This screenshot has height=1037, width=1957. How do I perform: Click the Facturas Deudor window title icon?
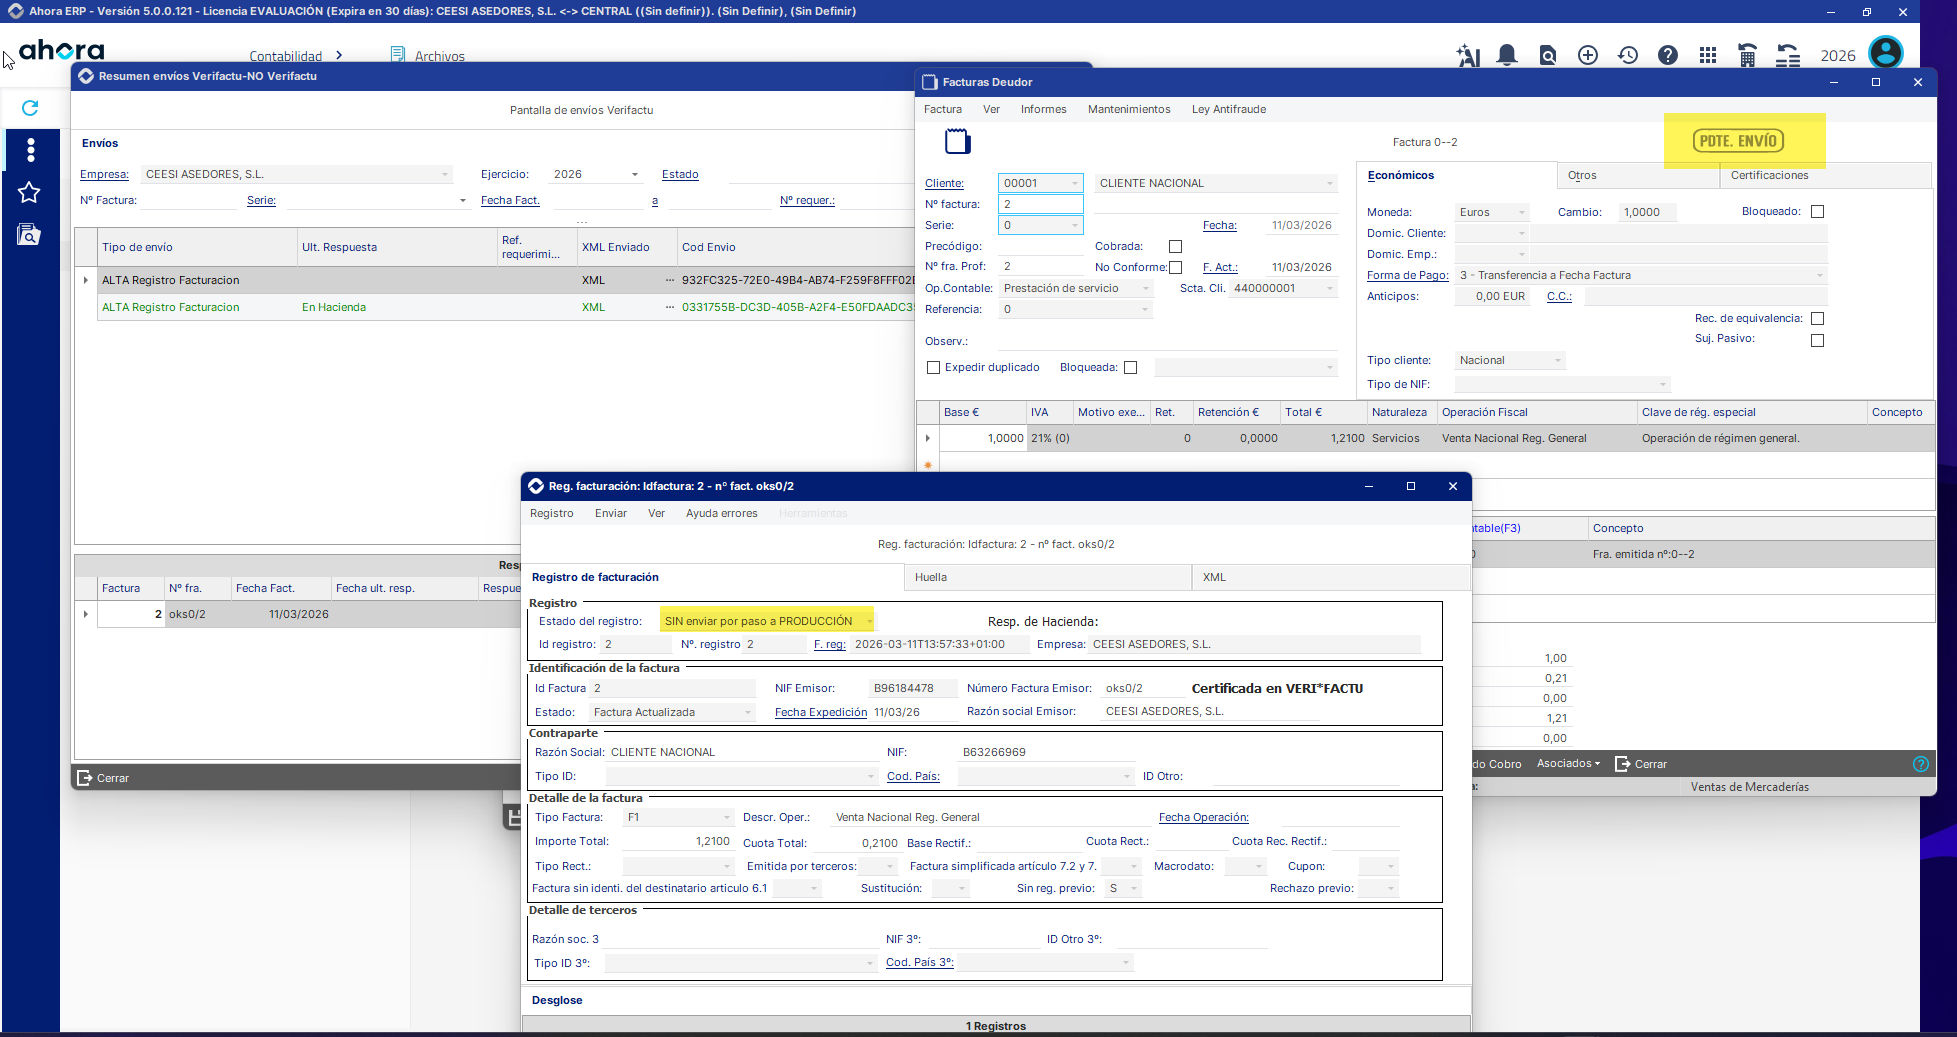point(930,82)
